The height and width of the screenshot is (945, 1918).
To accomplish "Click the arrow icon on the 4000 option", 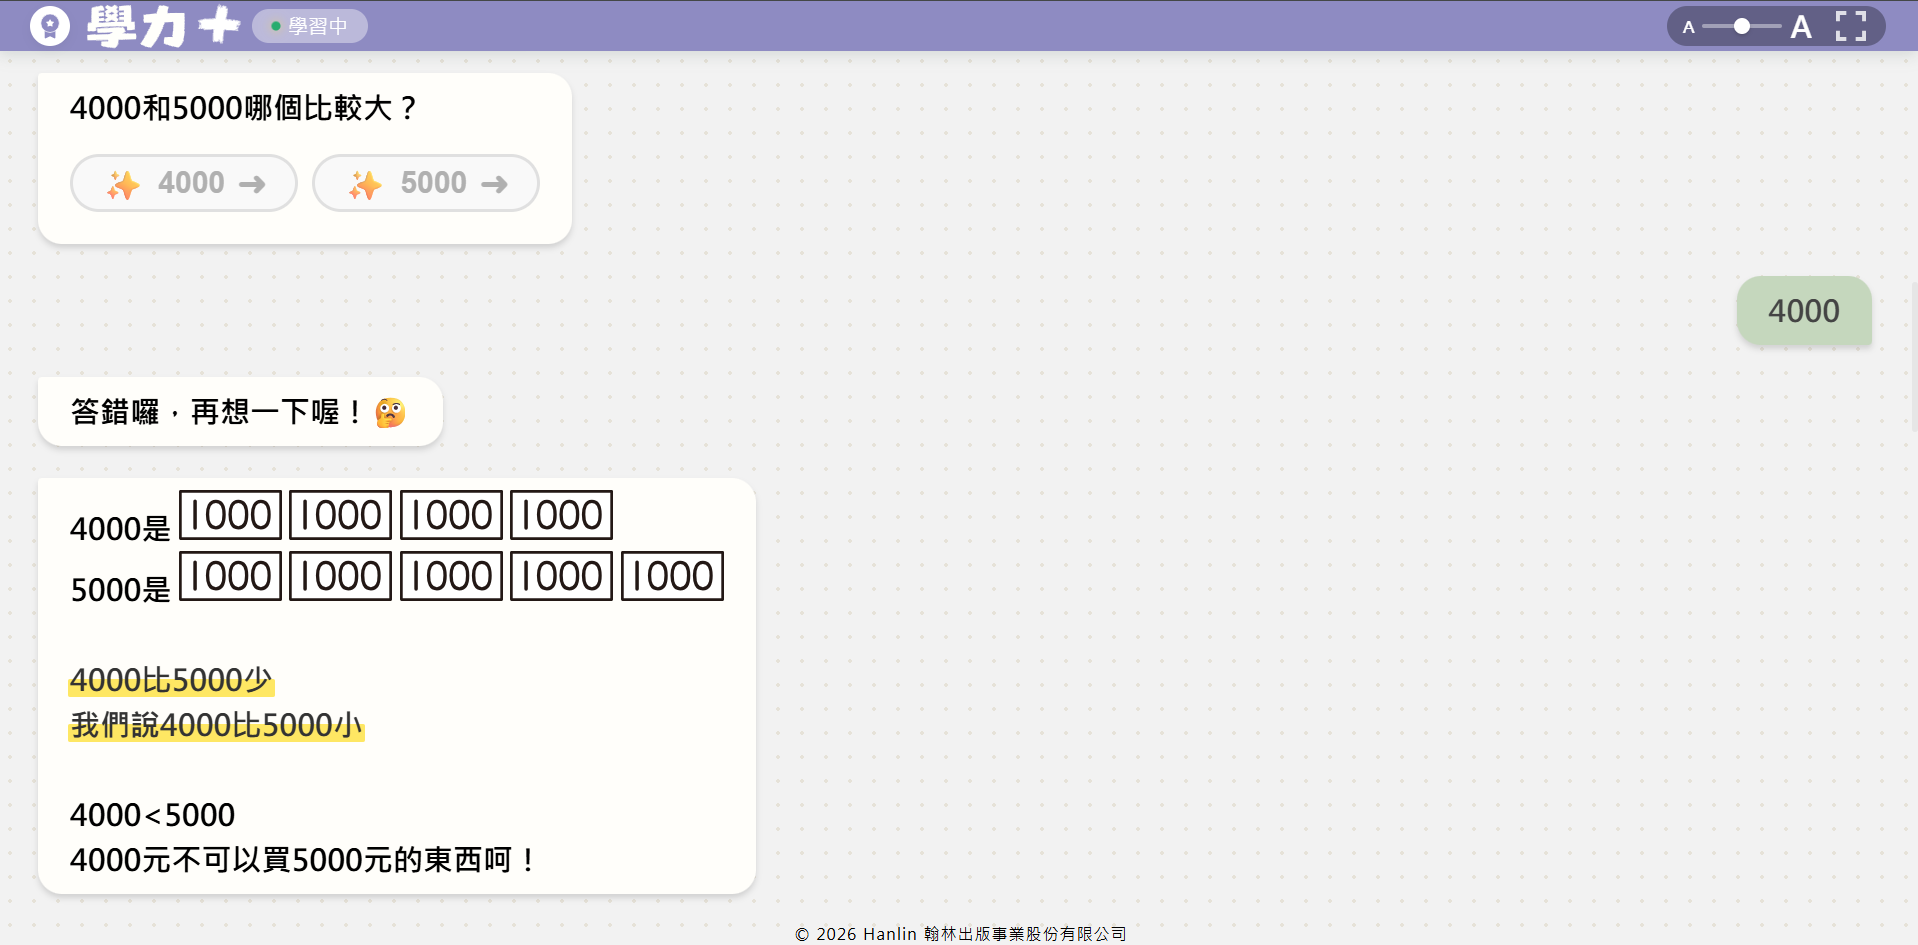I will pos(252,184).
